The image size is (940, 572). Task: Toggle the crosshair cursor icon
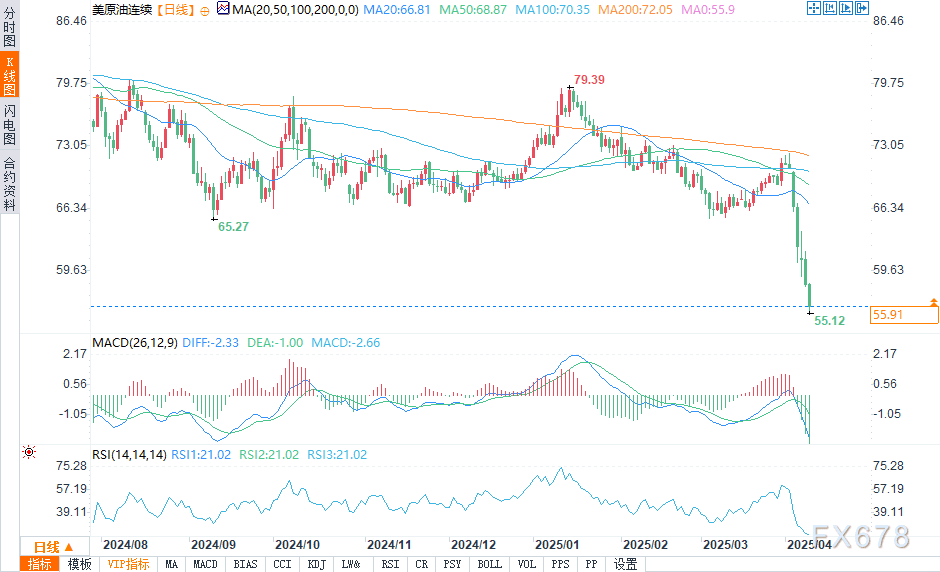pos(813,8)
